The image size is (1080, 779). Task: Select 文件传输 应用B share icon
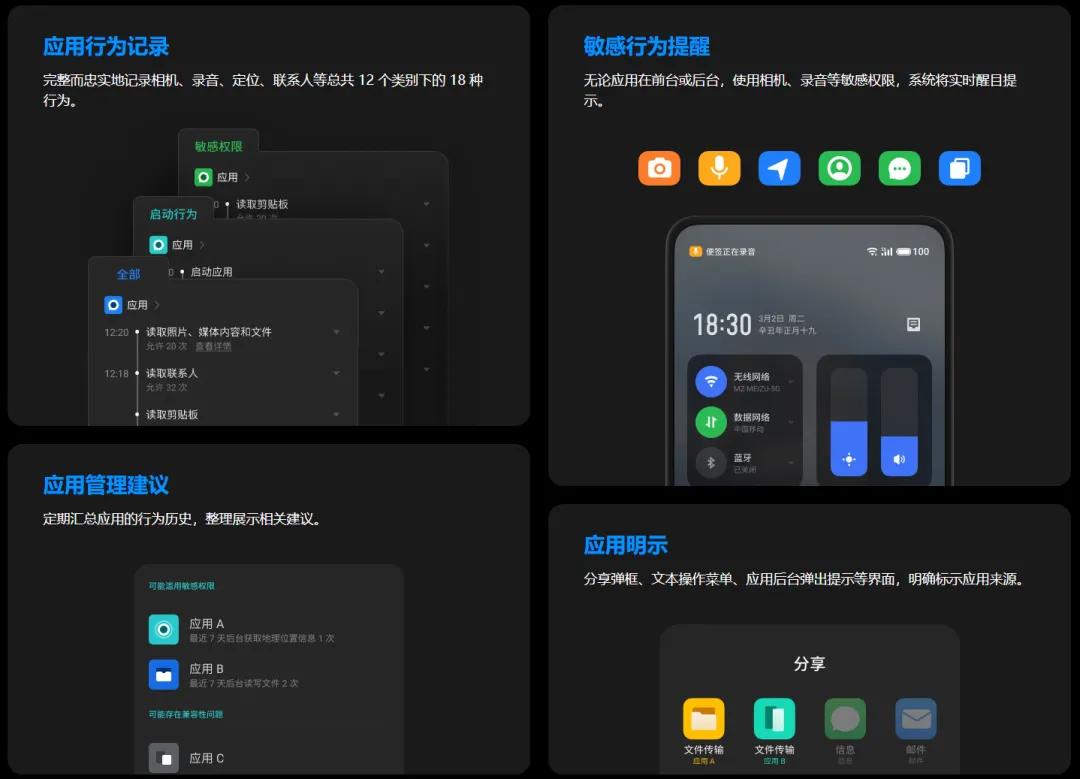pyautogui.click(x=774, y=718)
